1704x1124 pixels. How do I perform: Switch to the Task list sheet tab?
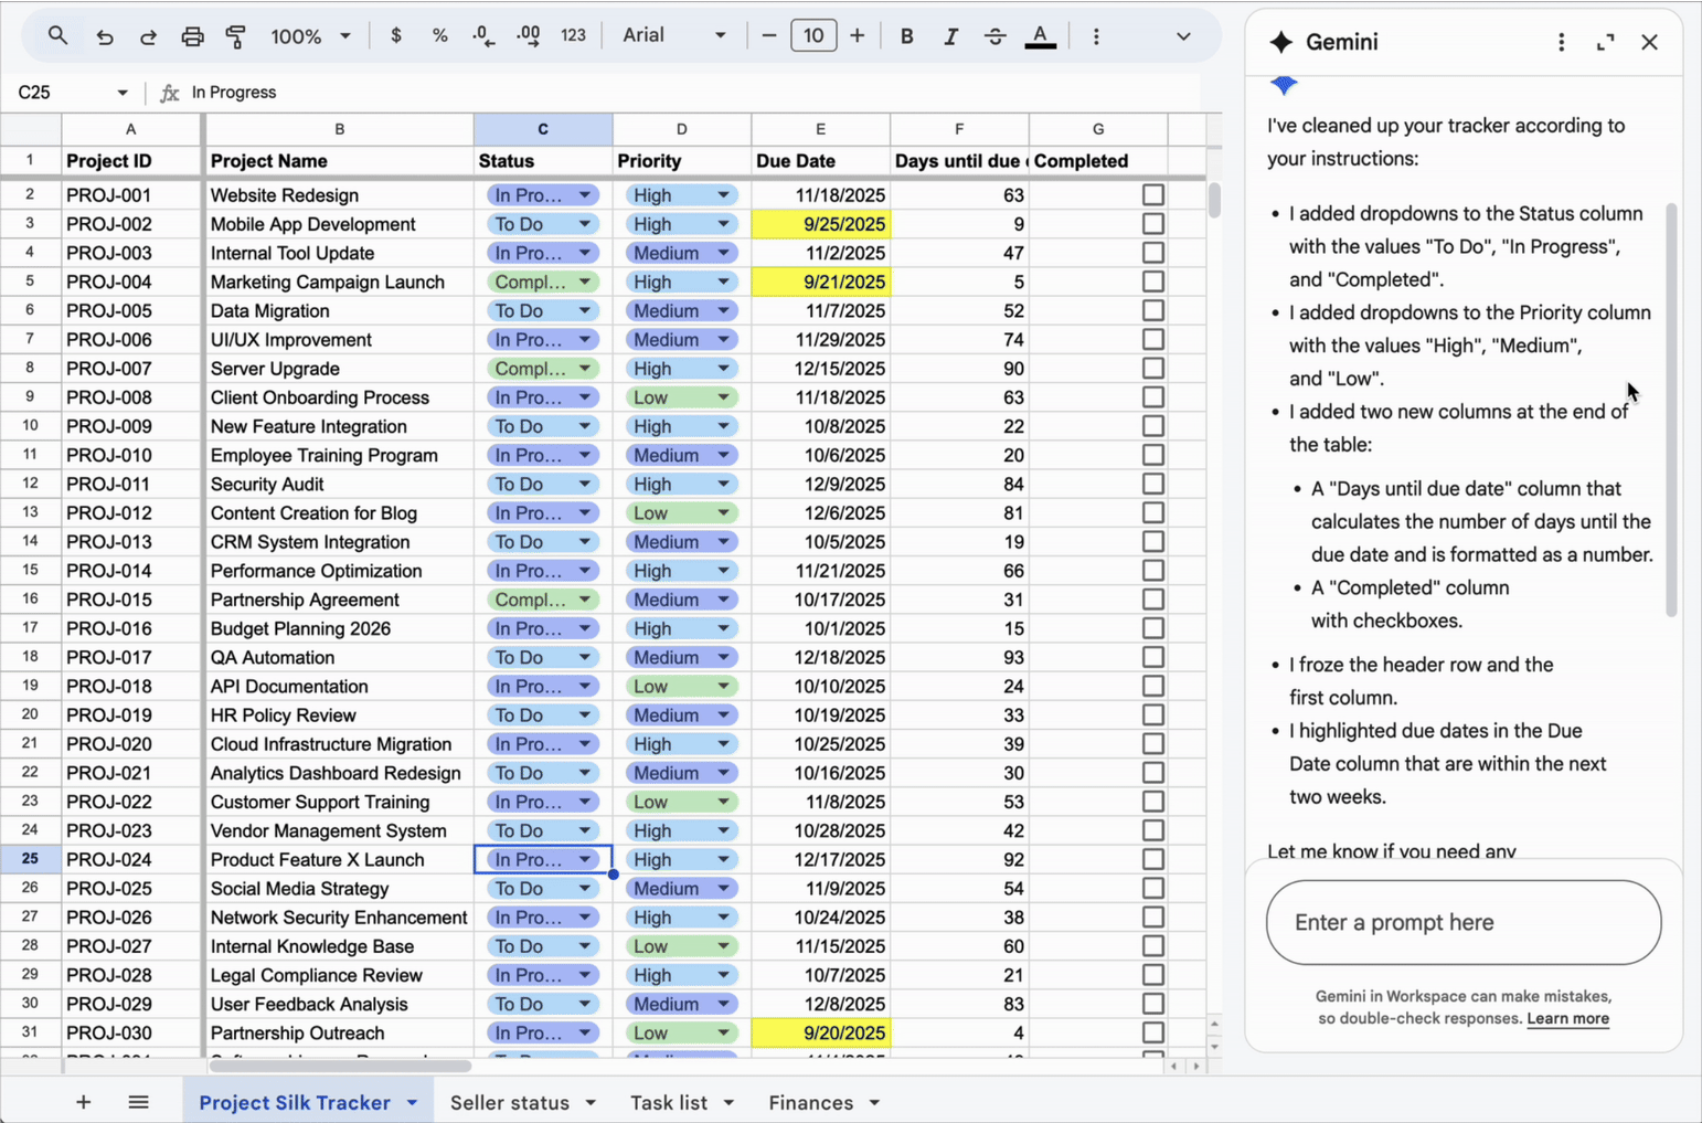pos(669,1102)
